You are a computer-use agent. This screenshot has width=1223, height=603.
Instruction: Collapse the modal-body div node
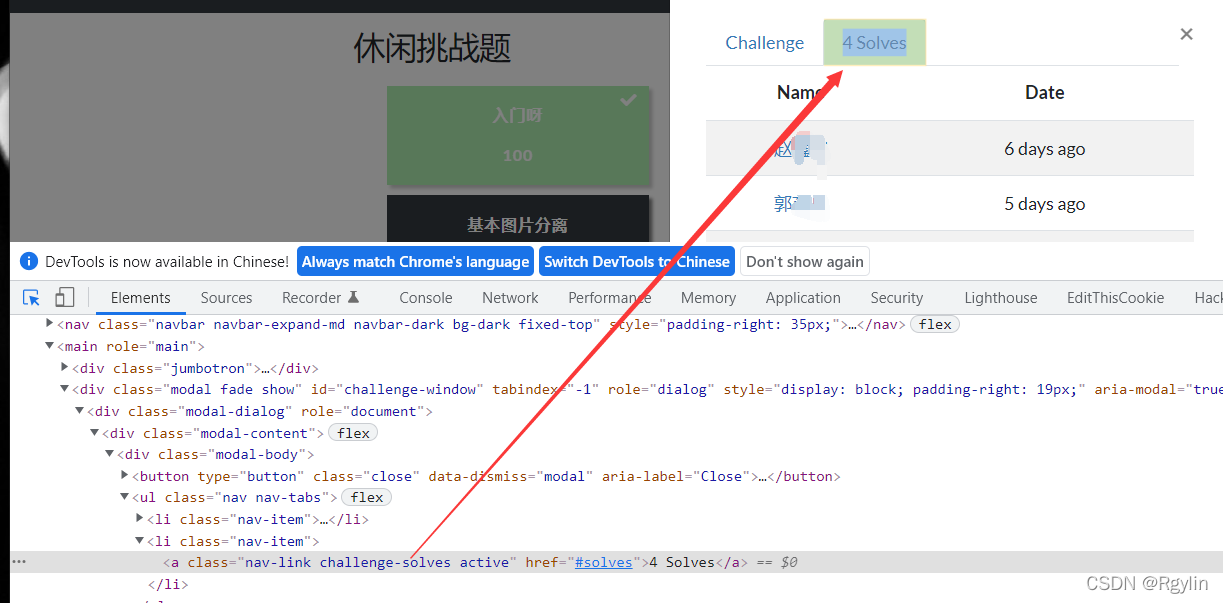110,455
